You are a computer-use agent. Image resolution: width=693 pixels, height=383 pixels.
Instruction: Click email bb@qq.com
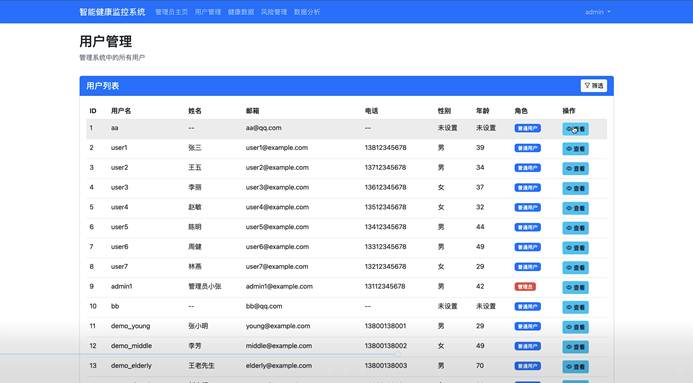tap(264, 306)
